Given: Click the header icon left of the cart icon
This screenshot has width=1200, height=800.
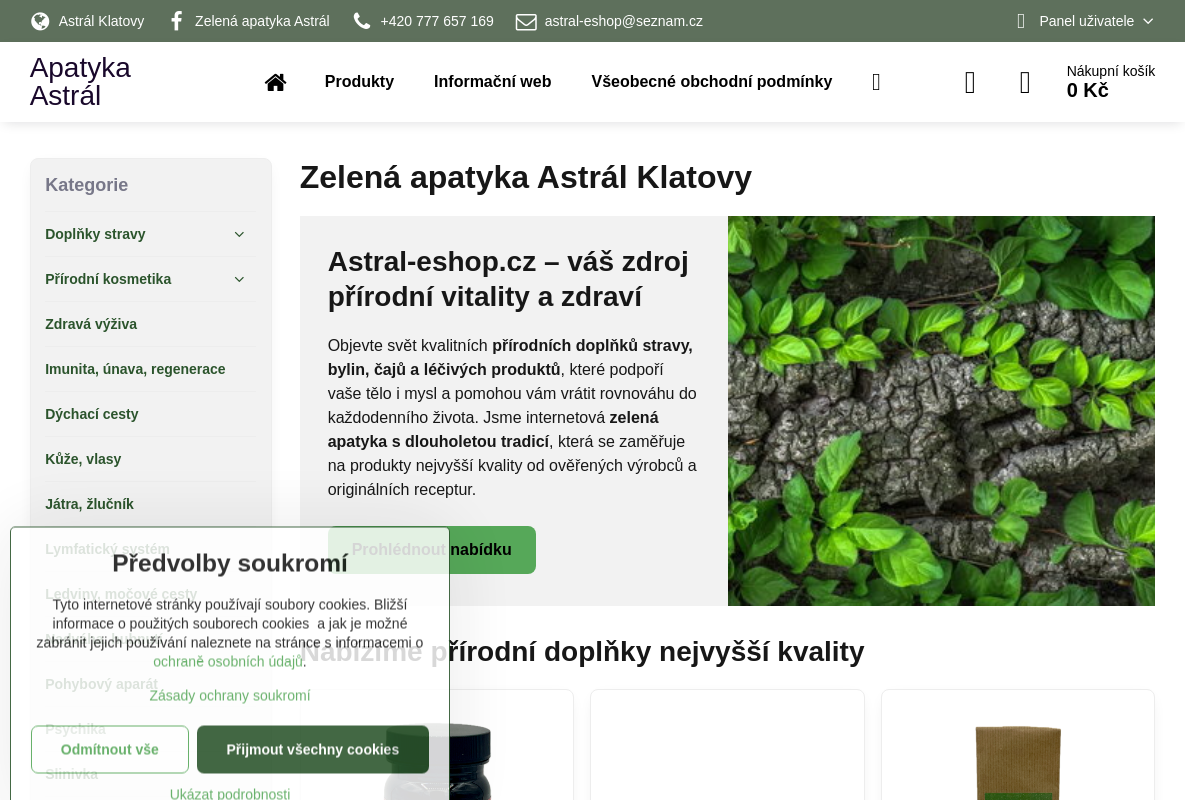Looking at the screenshot, I should (x=970, y=82).
